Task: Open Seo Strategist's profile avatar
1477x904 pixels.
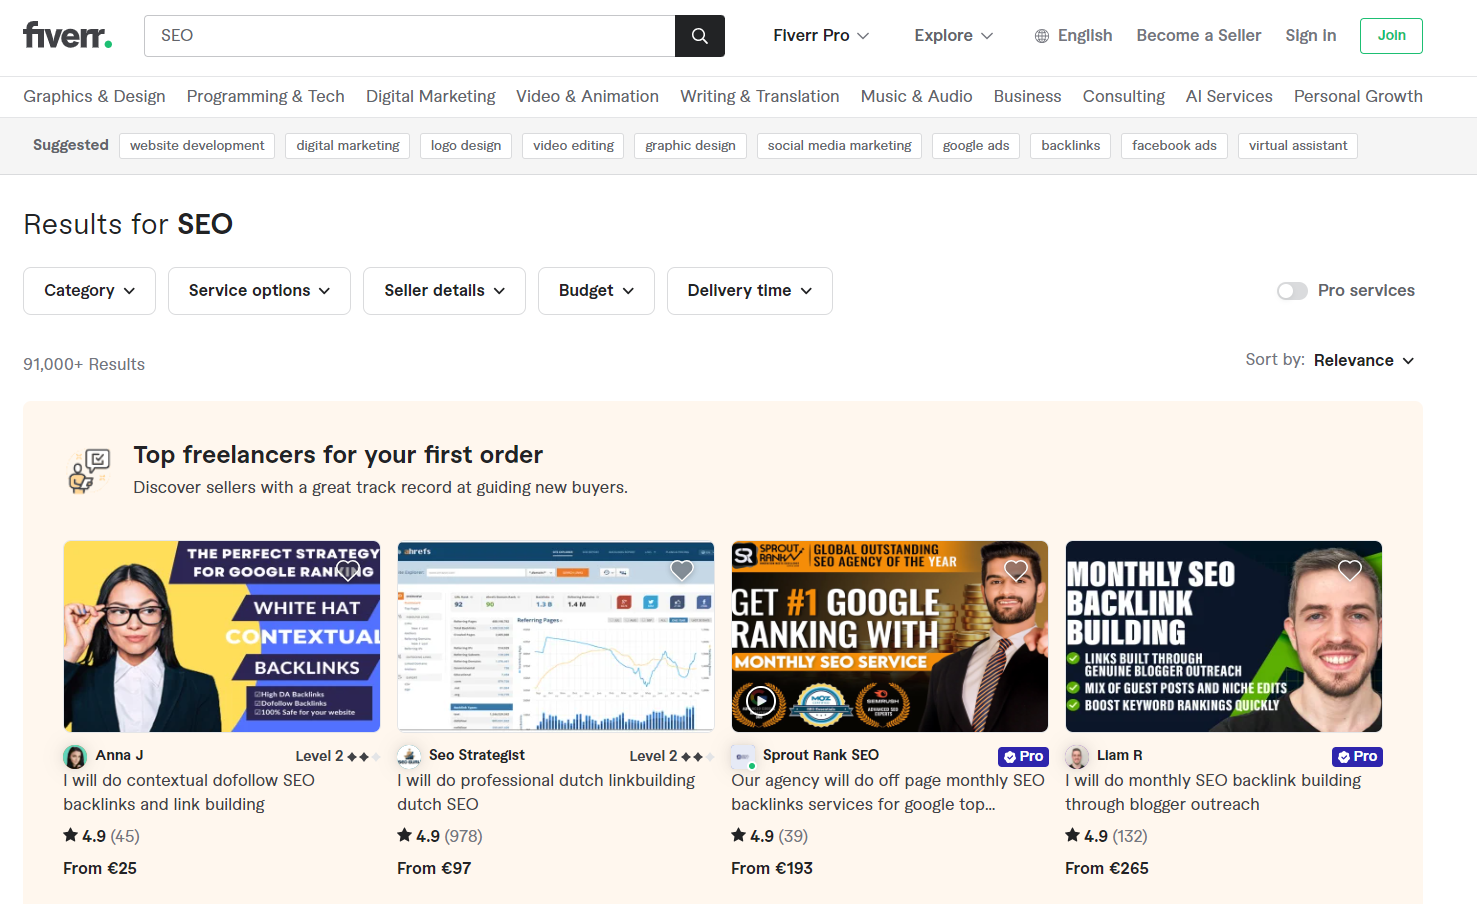Action: [x=409, y=756]
